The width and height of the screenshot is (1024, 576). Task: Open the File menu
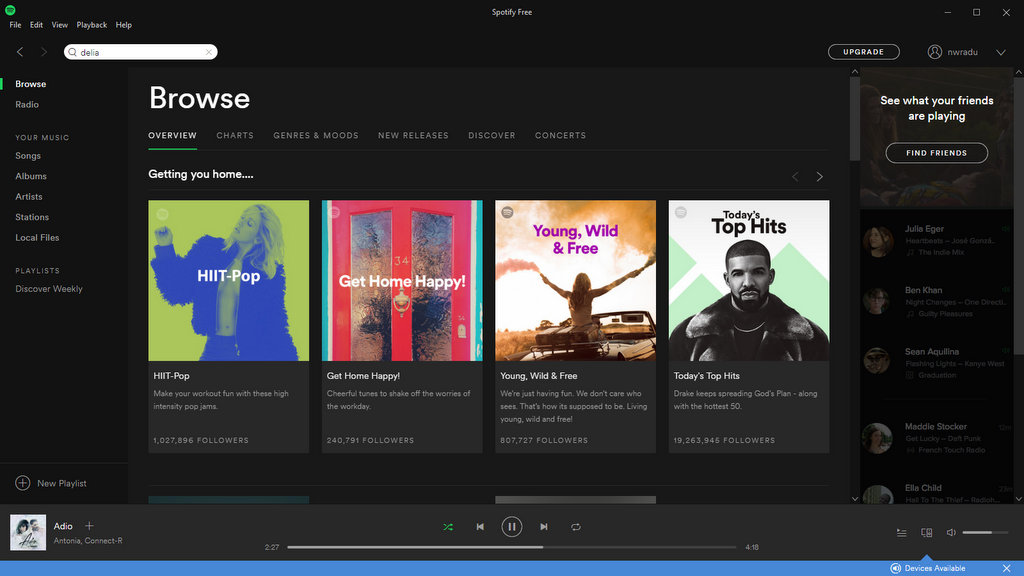15,25
